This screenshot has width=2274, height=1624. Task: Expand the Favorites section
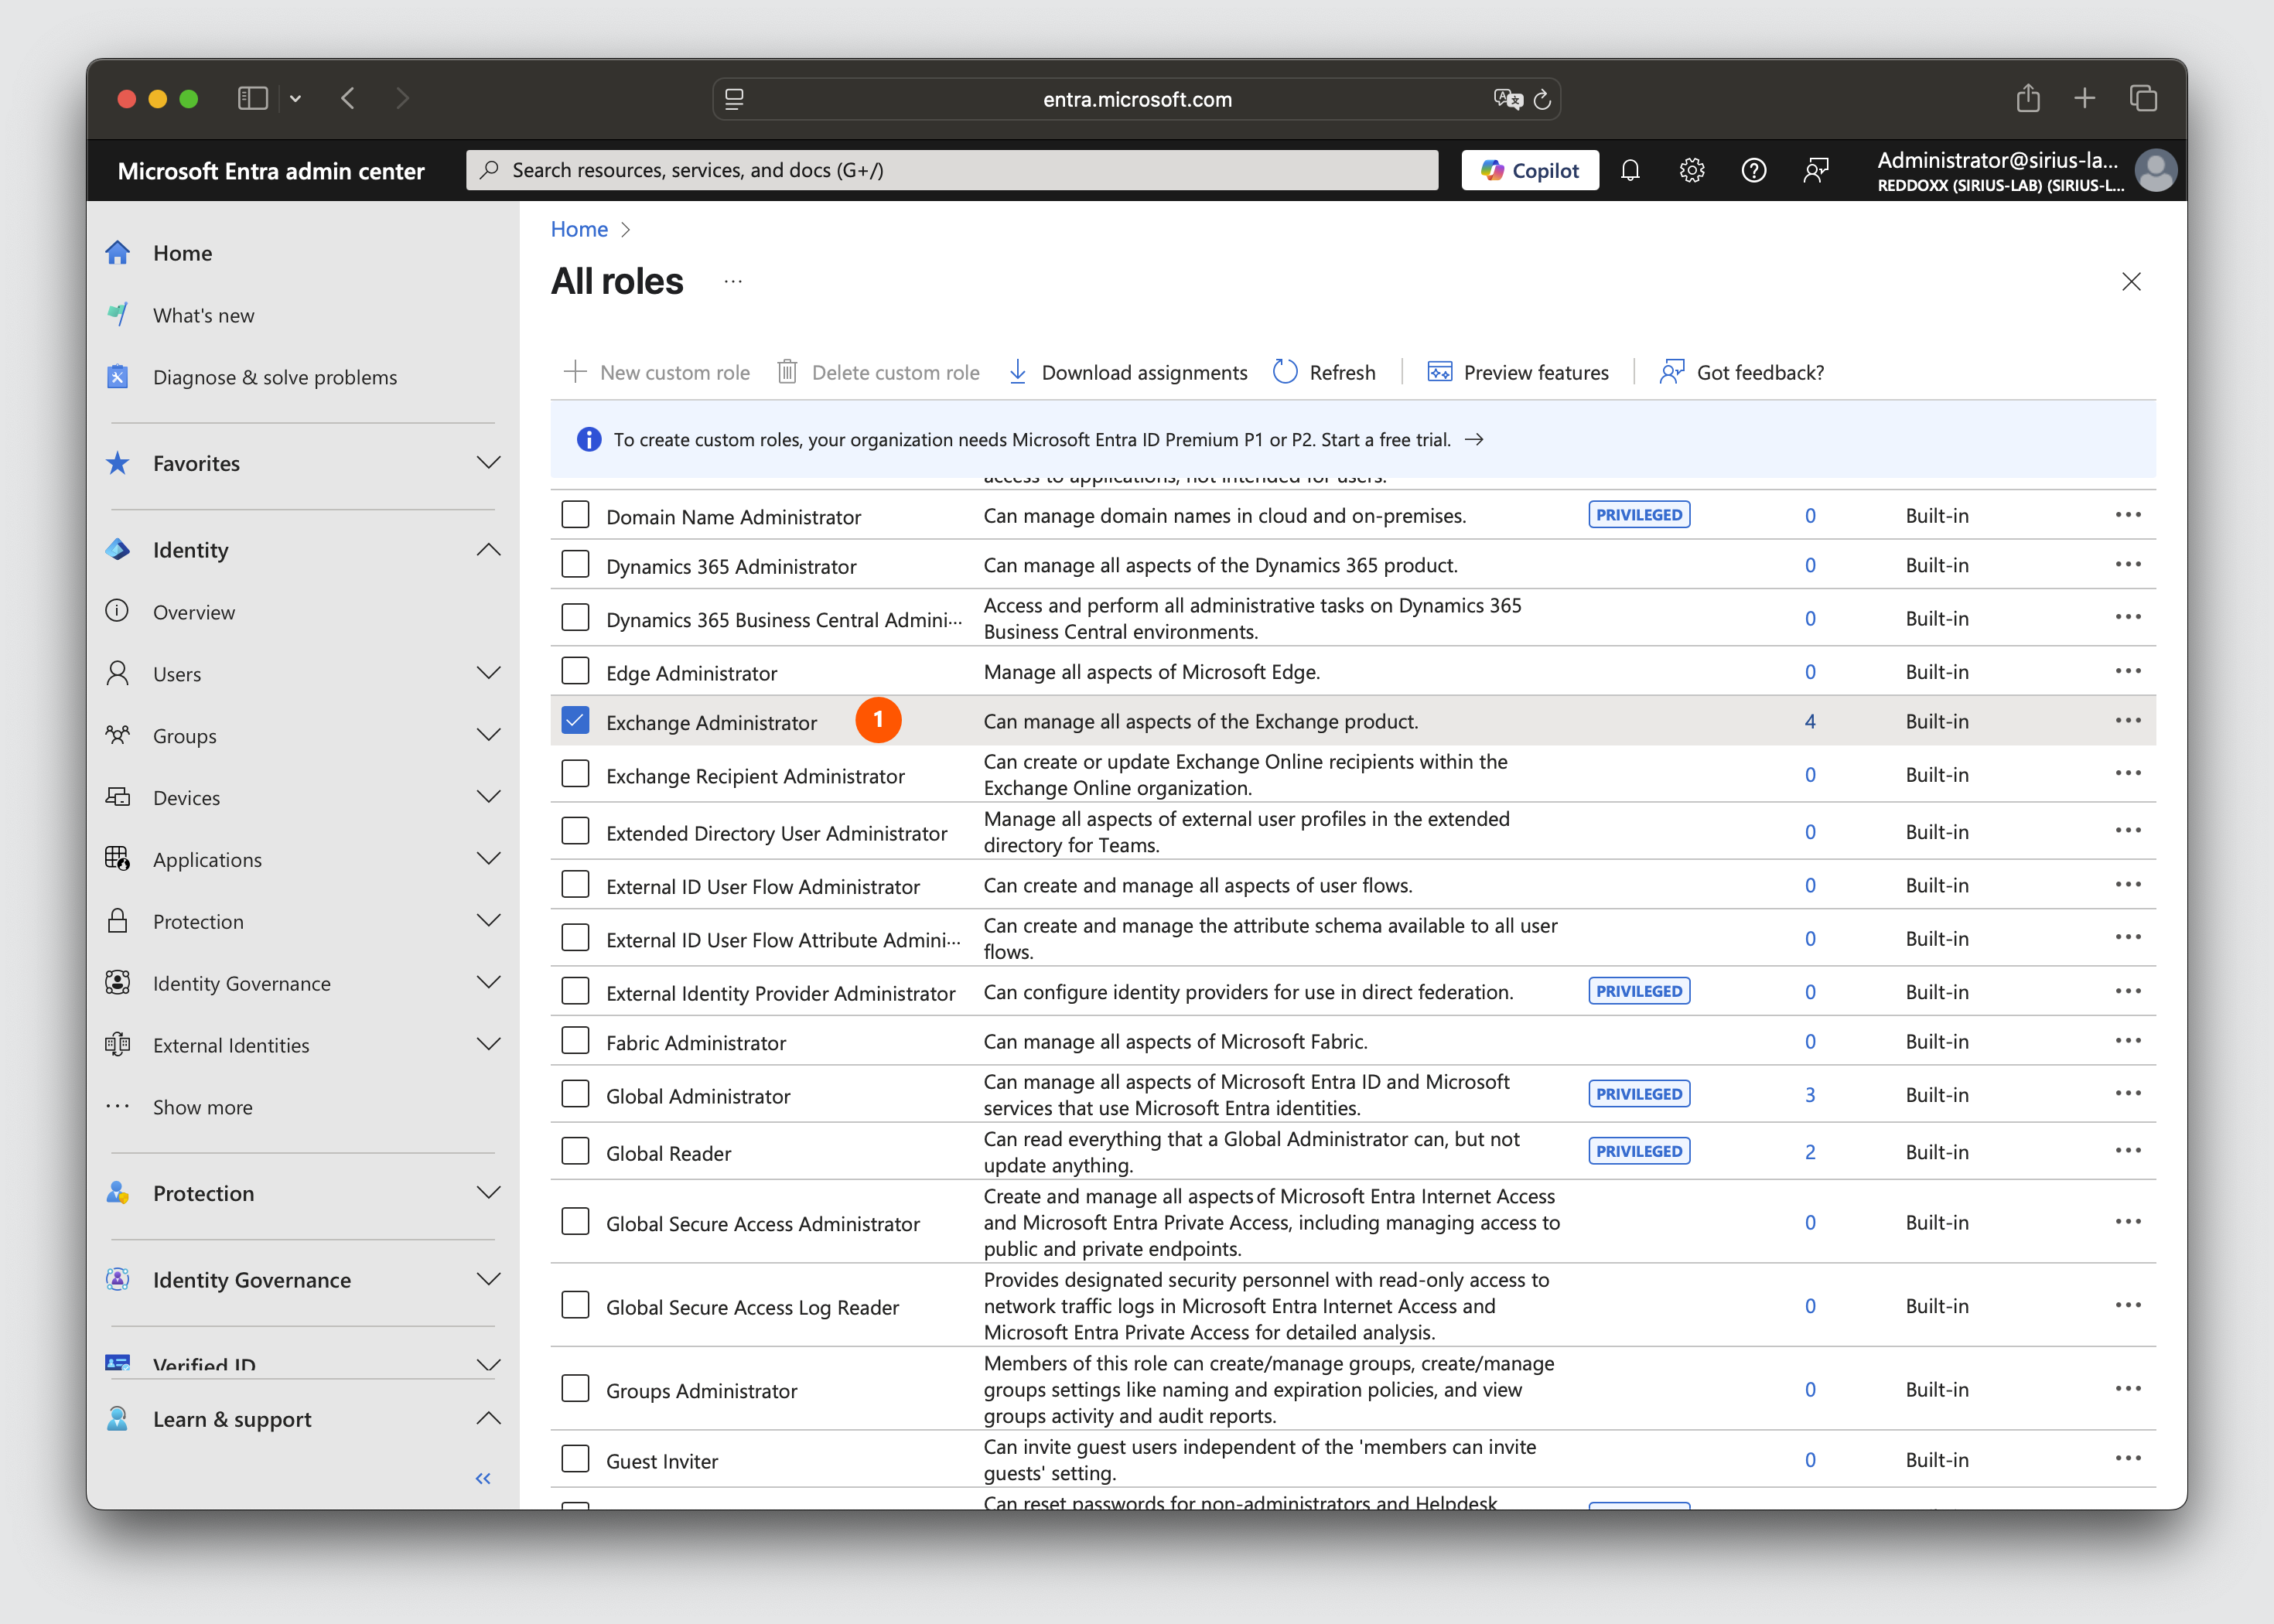coord(488,463)
